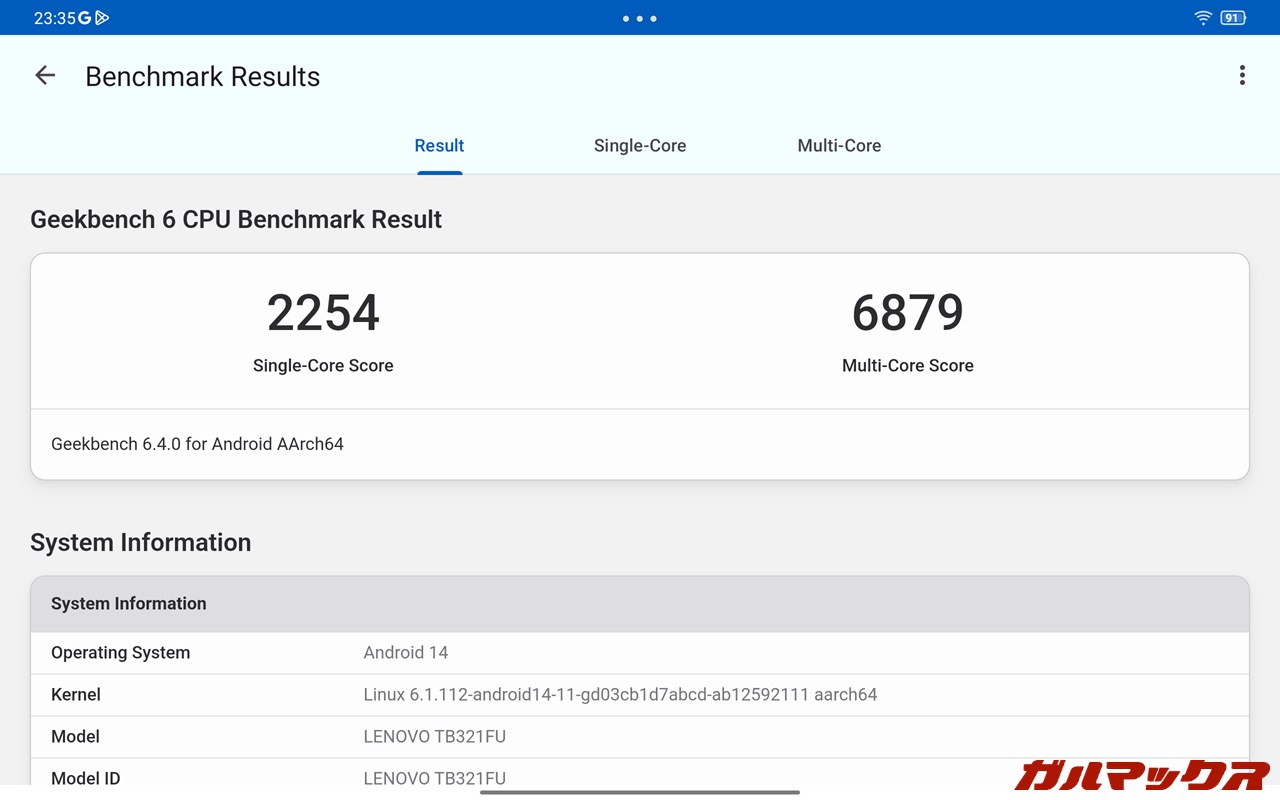1280x800 pixels.
Task: Tap the Operating System row
Action: tap(640, 653)
